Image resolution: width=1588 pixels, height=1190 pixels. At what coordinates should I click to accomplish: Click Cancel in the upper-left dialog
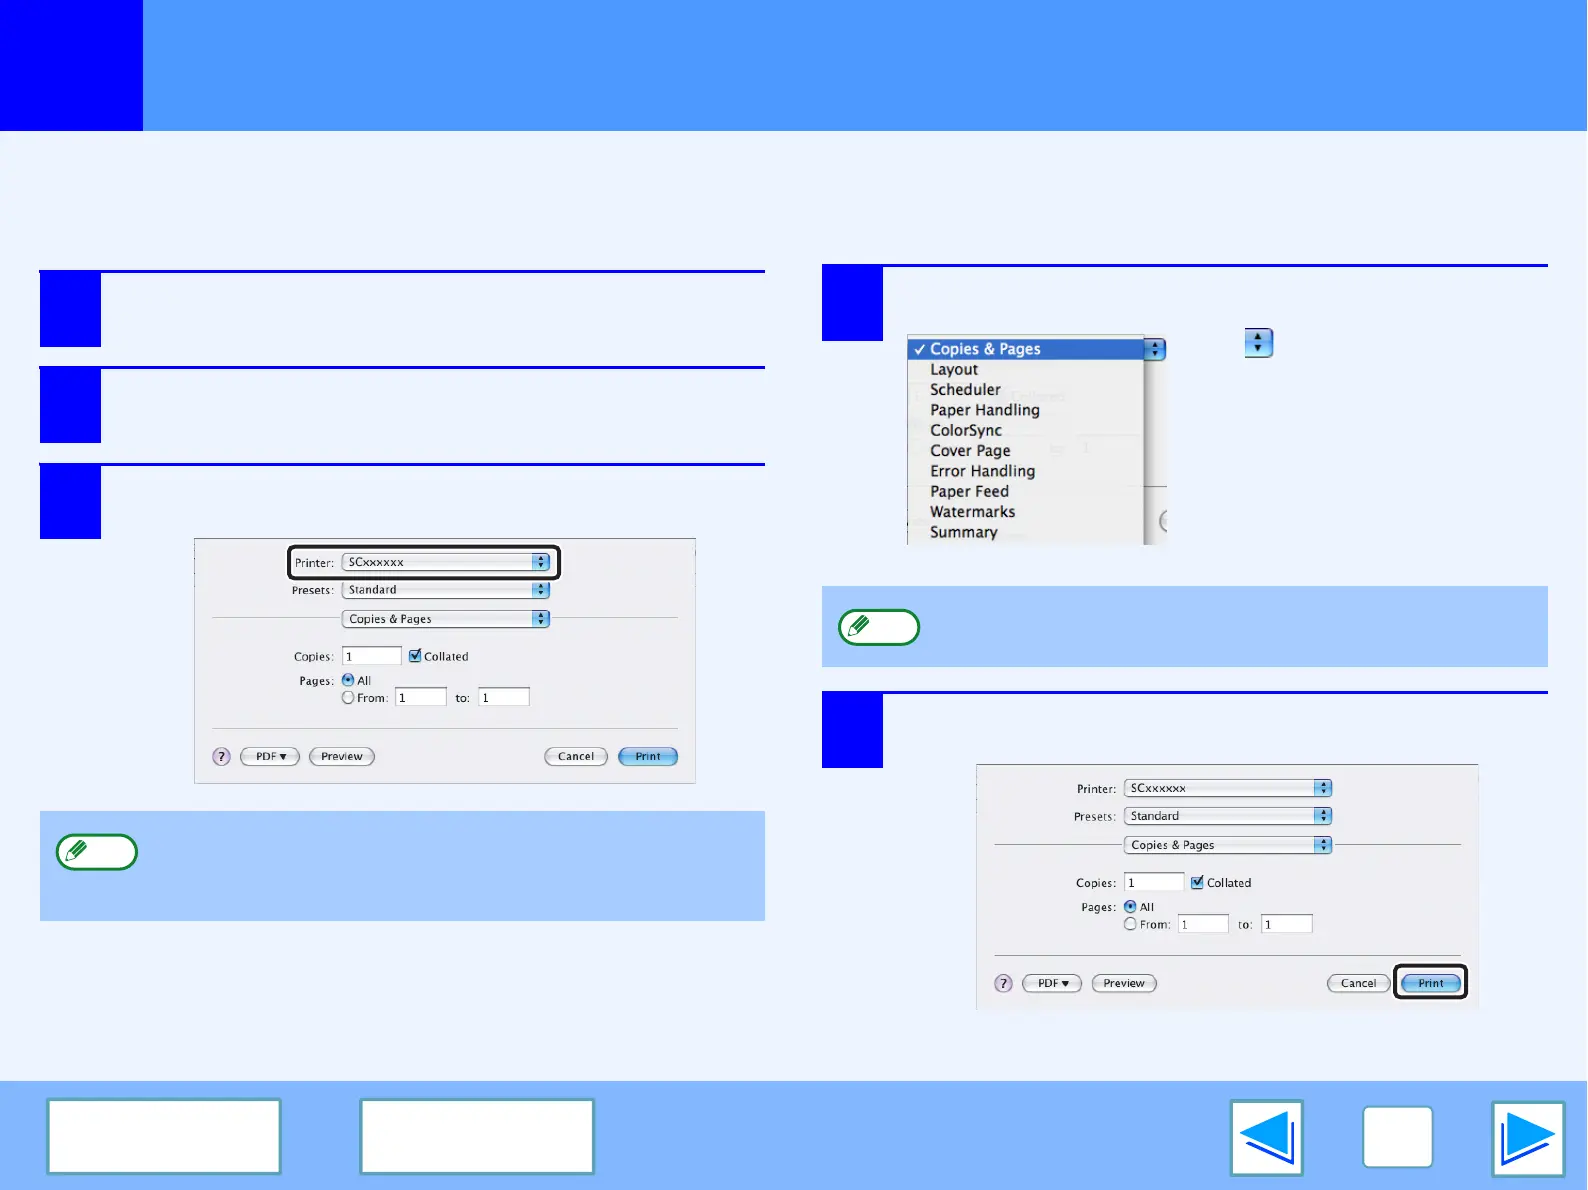tap(576, 757)
